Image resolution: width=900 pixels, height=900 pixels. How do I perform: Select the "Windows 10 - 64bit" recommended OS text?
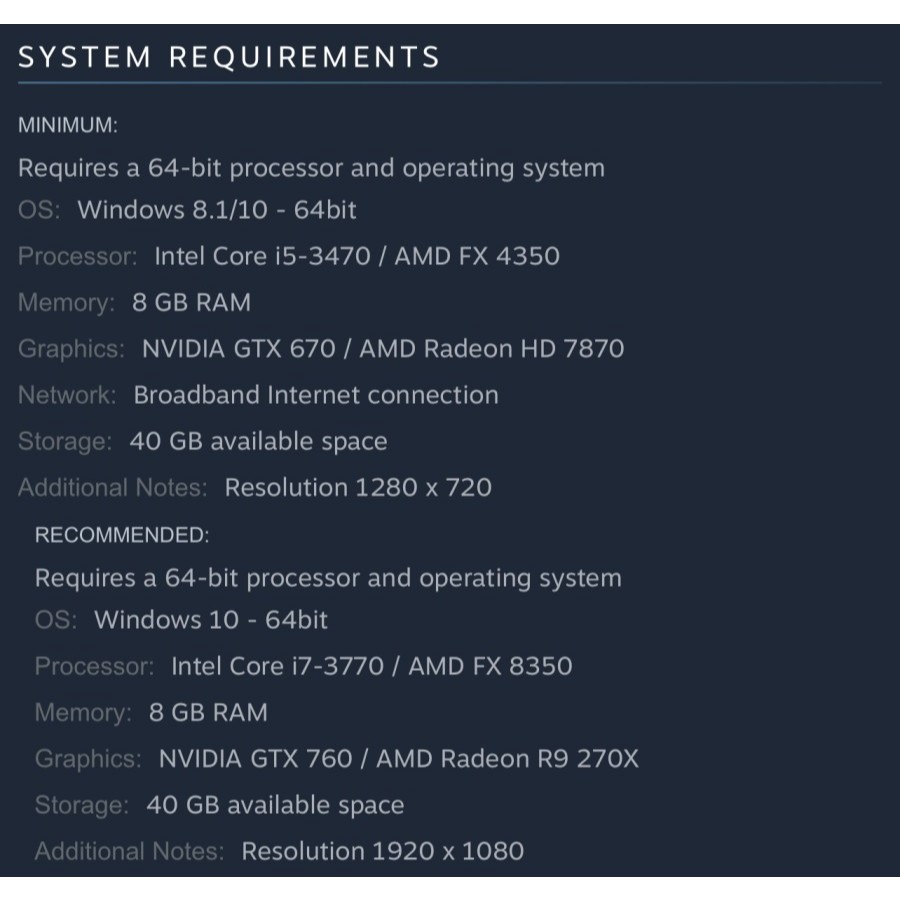pyautogui.click(x=210, y=620)
